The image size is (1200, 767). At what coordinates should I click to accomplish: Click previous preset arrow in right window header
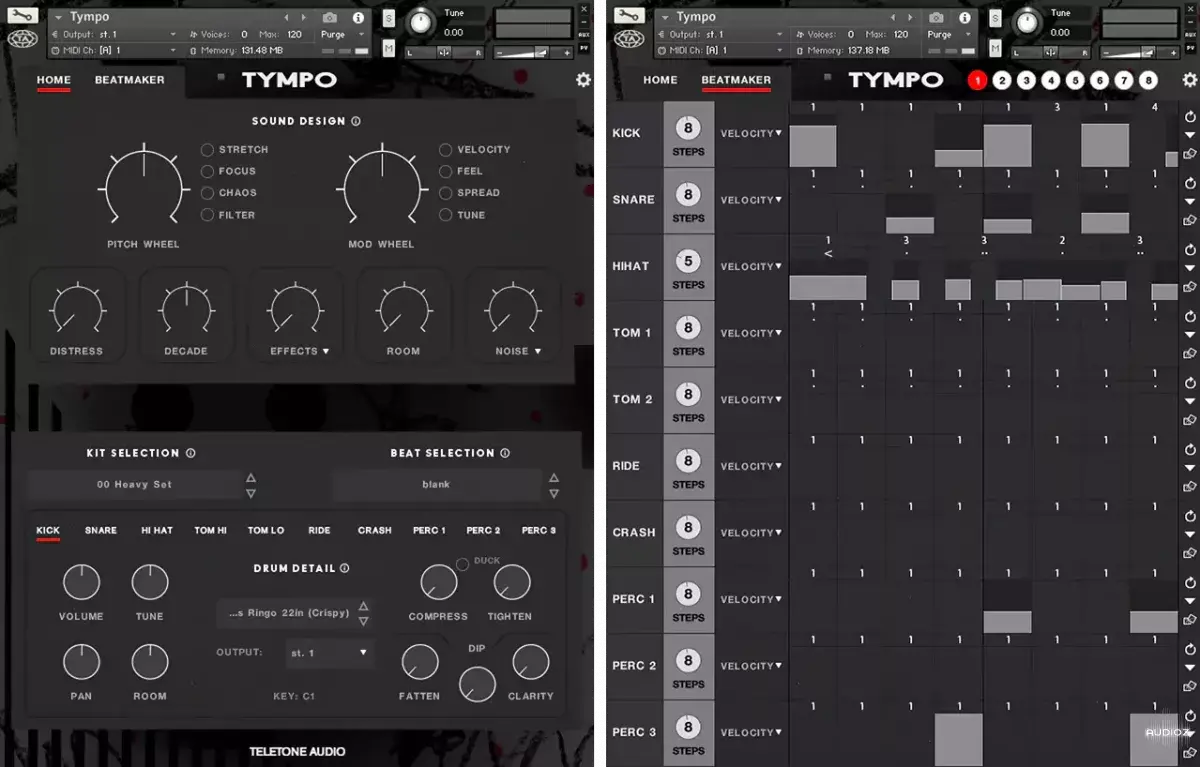tap(894, 17)
